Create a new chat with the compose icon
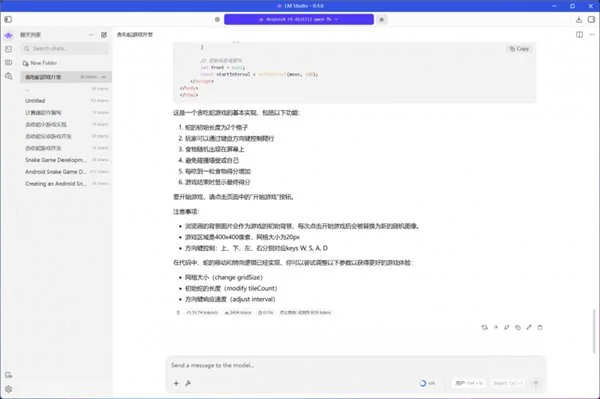This screenshot has width=600, height=399. tap(104, 35)
